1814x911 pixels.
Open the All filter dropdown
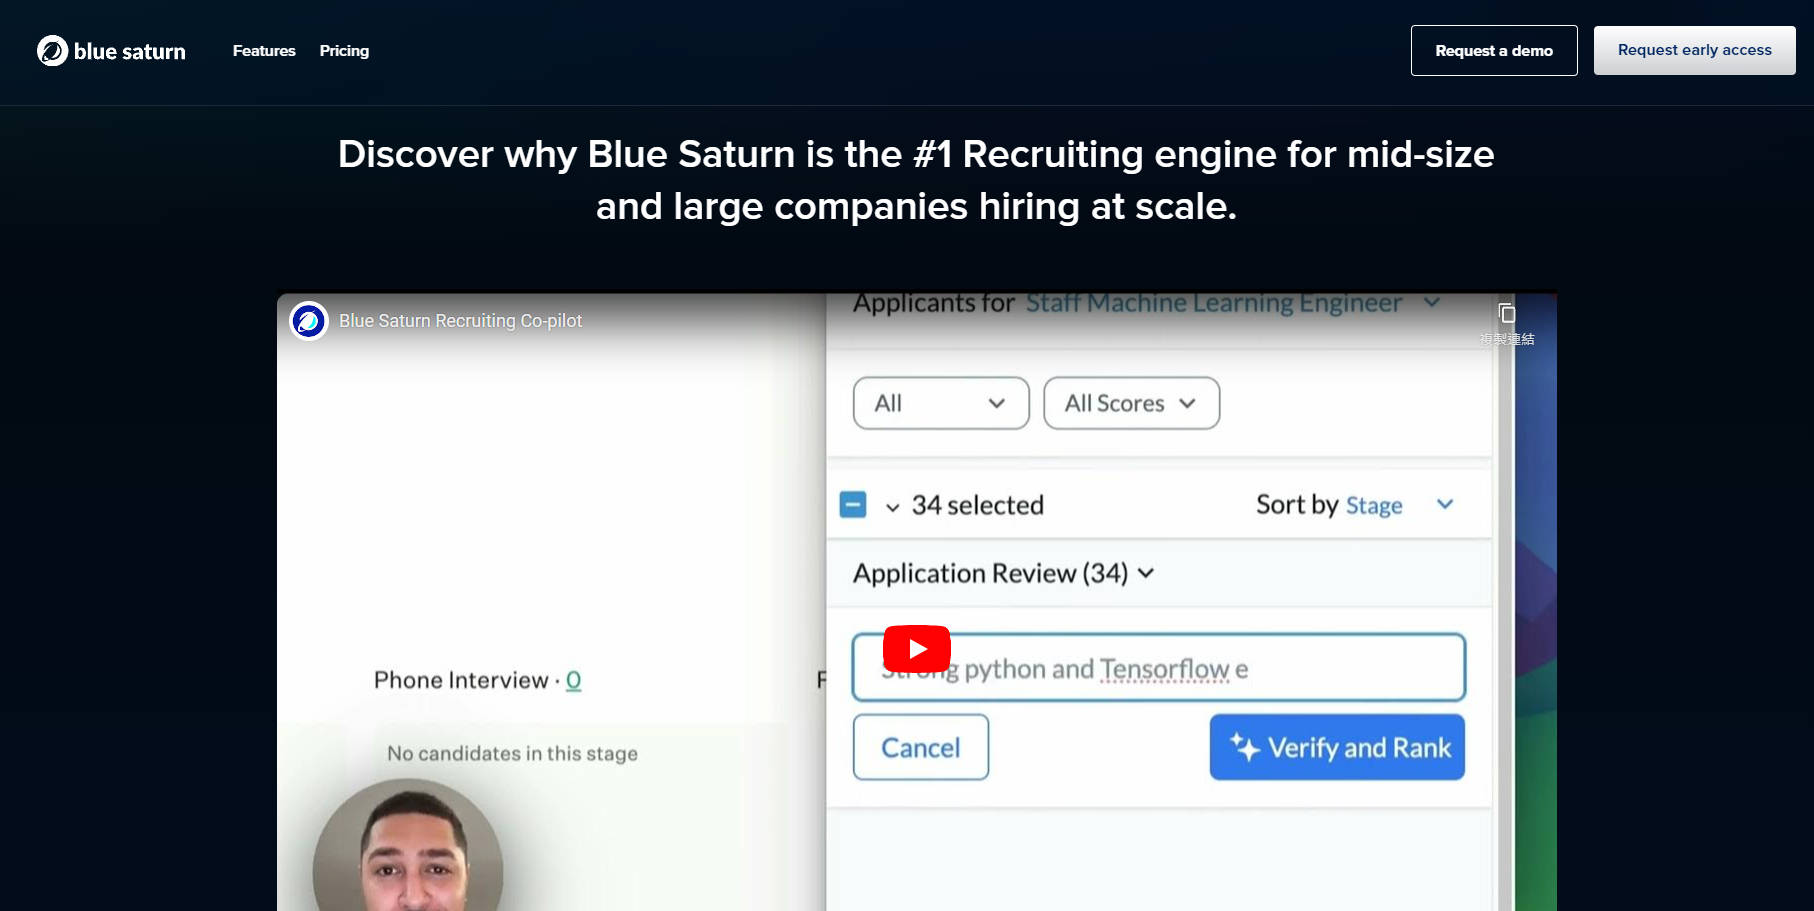pos(939,403)
